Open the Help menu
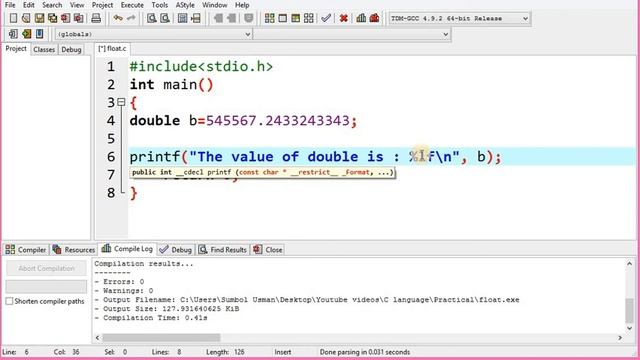 [x=242, y=5]
